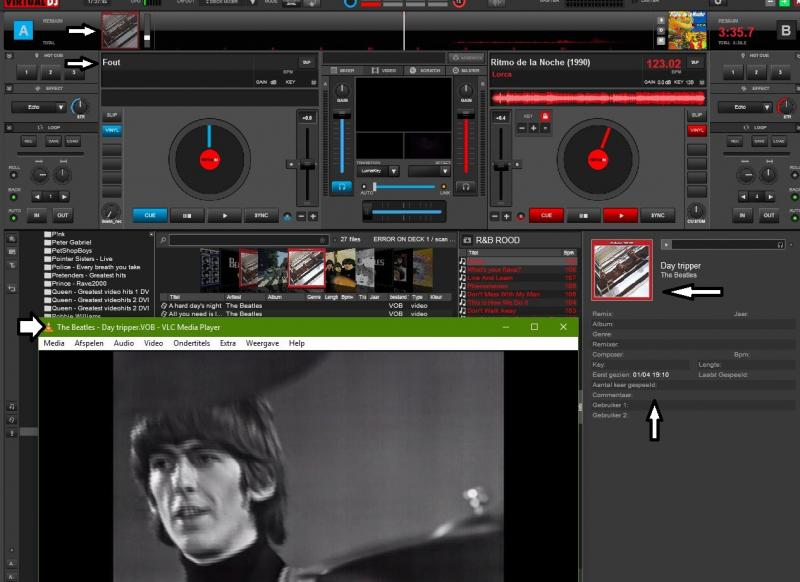The image size is (800, 582).
Task: Expand the Echo effect dropdown on deck A
Action: pos(60,107)
